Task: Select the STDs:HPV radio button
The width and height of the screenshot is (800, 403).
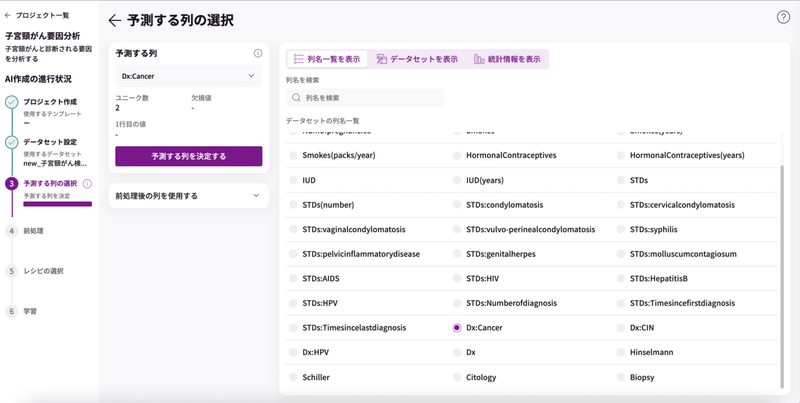Action: click(x=293, y=303)
